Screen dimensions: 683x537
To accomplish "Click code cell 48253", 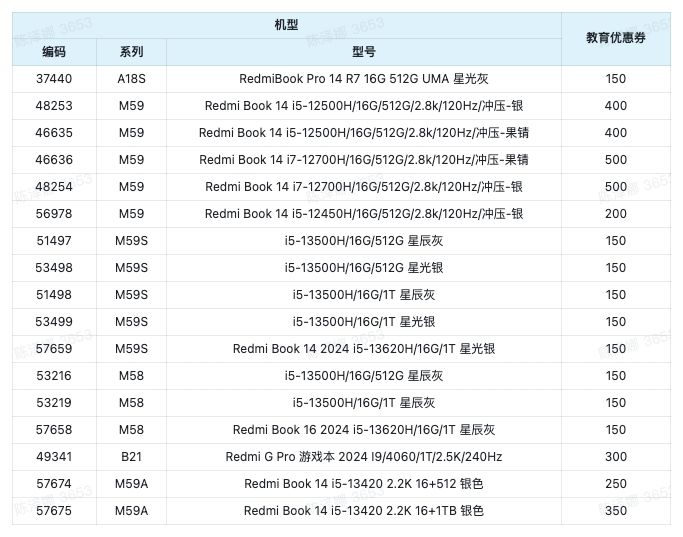I will (54, 105).
